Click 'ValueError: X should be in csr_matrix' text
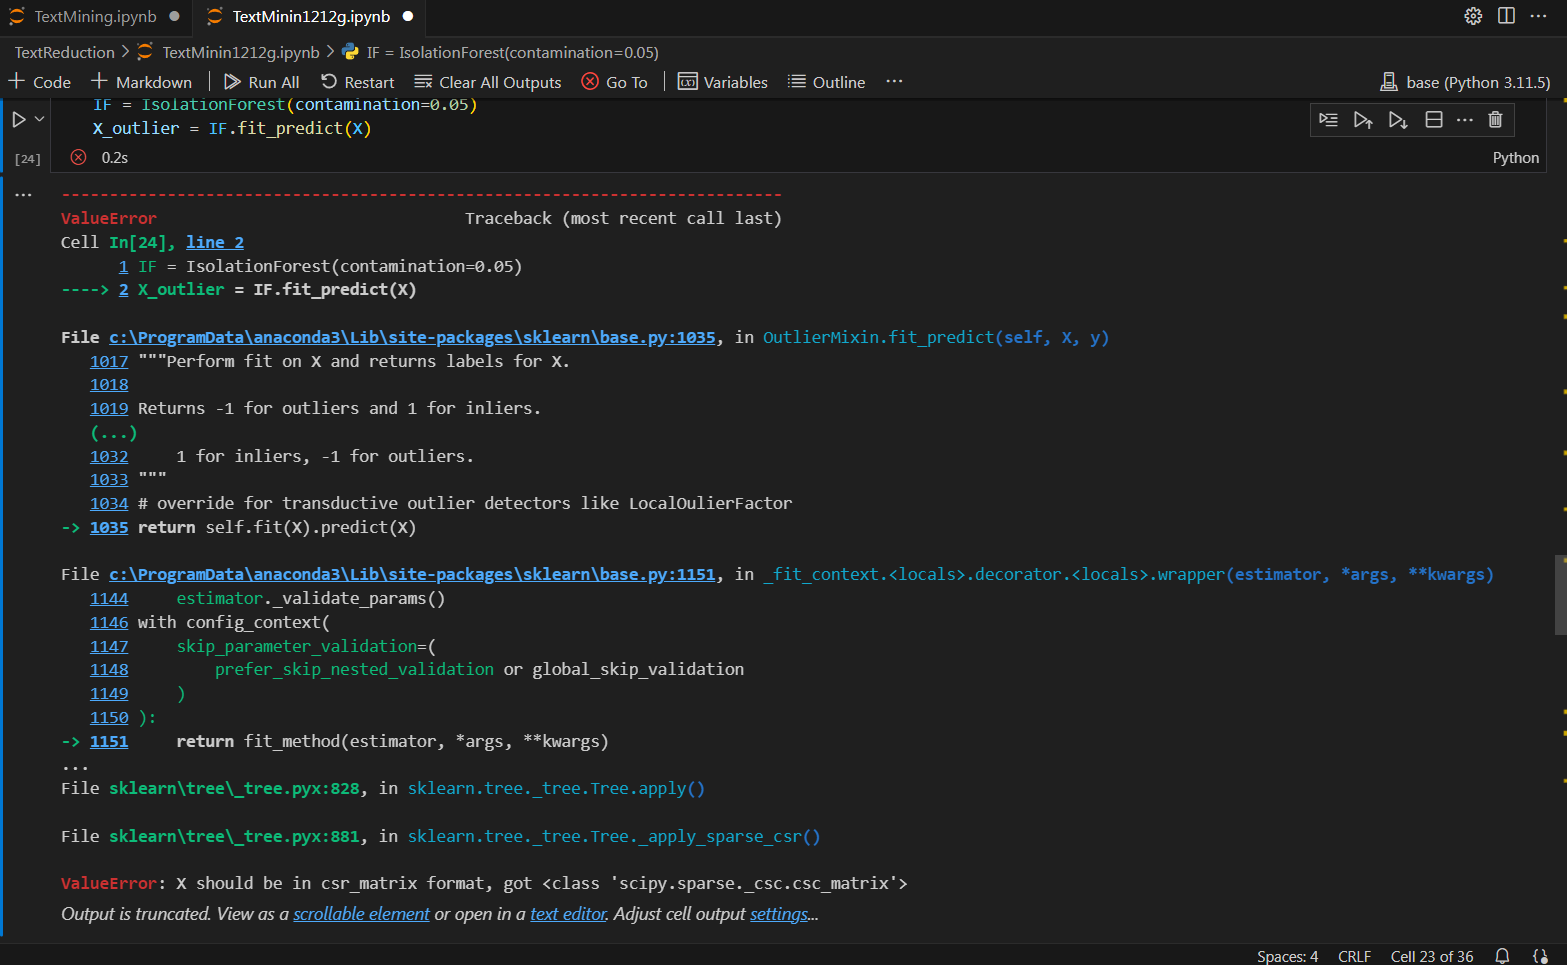The height and width of the screenshot is (965, 1567). pos(484,883)
